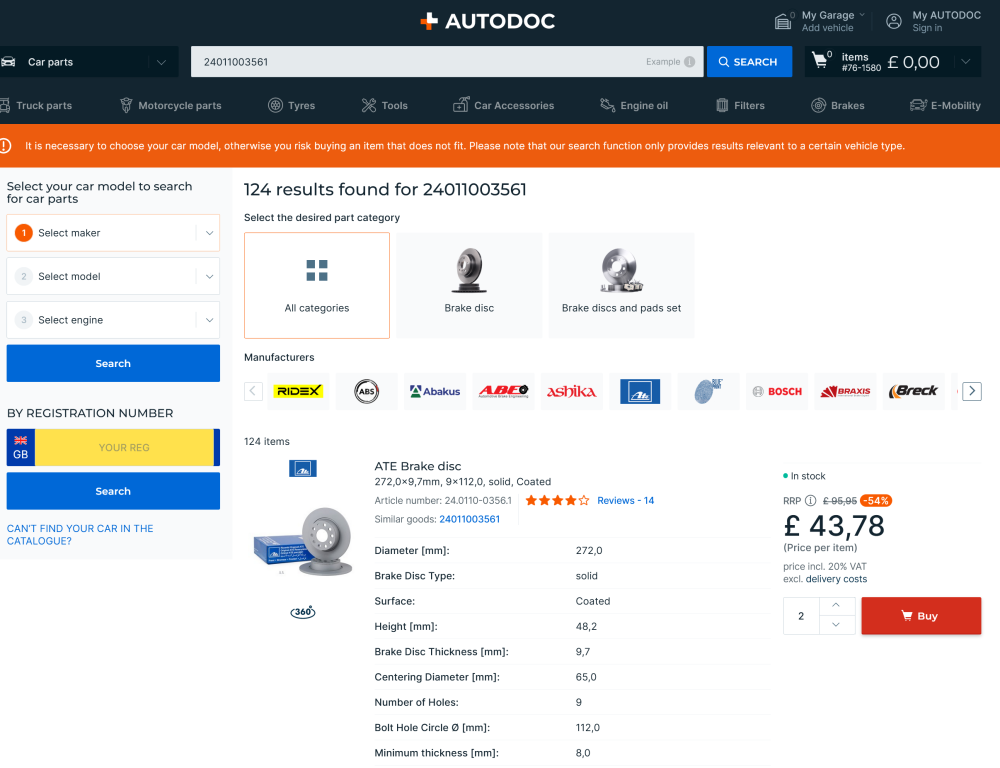The width and height of the screenshot is (1000, 768).
Task: Open Filters menu
Action: 740,105
